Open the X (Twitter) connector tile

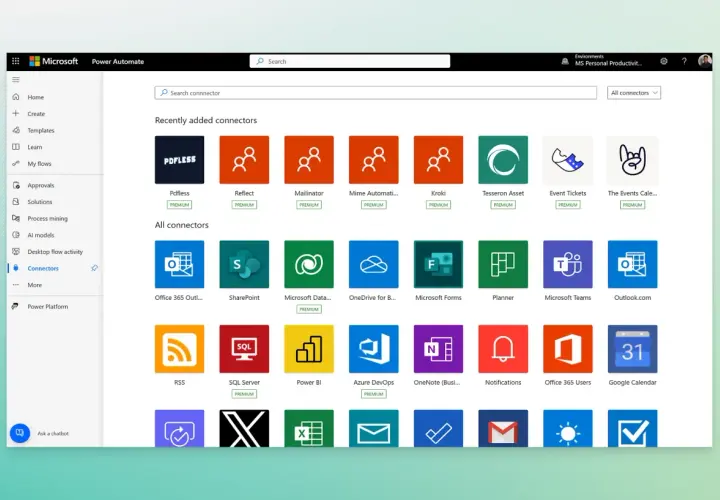244,428
